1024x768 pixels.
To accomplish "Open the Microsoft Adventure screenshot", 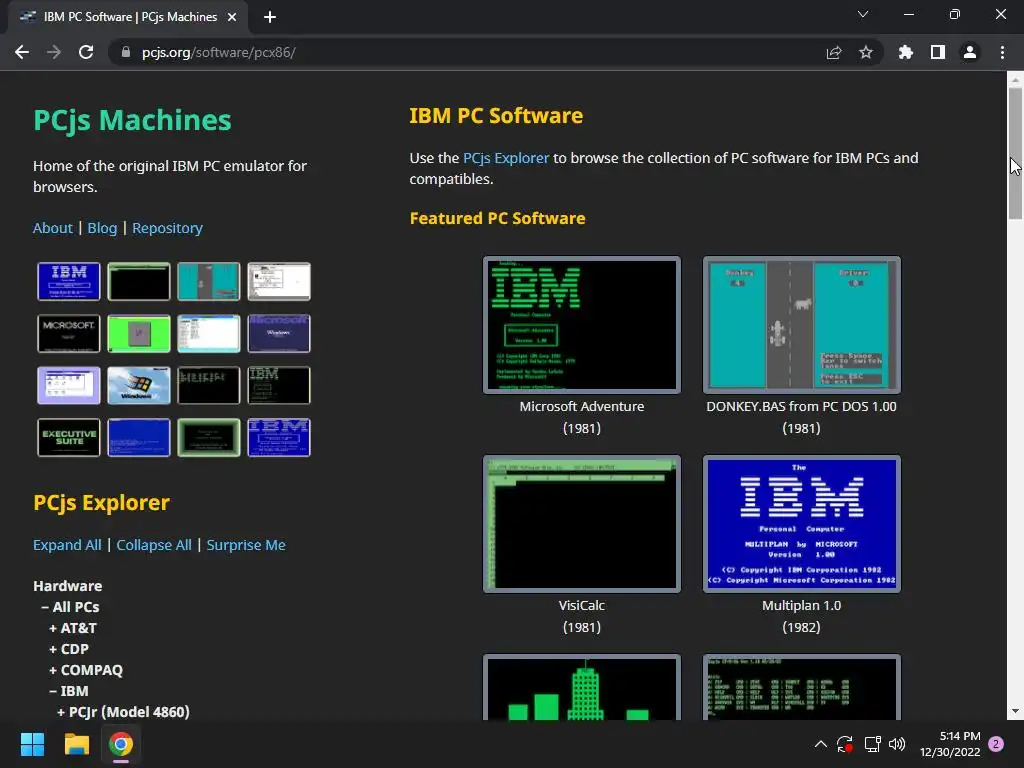I will pyautogui.click(x=581, y=325).
